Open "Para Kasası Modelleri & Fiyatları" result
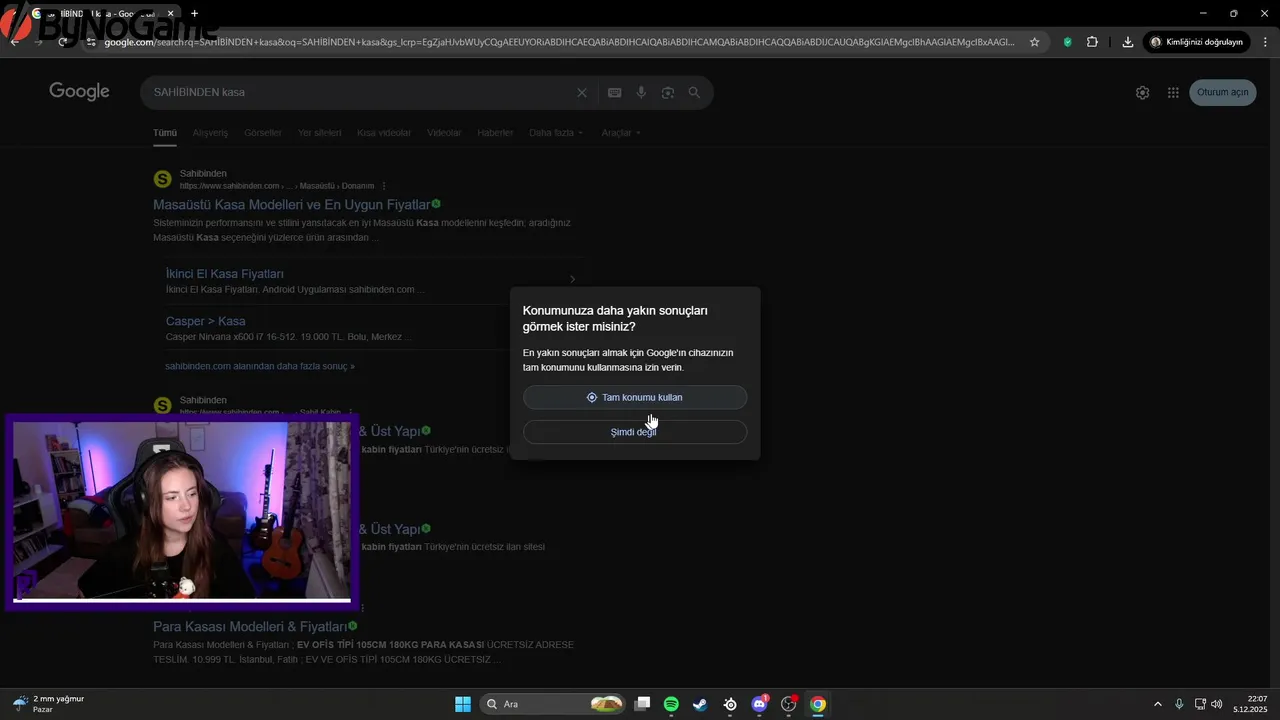 [x=250, y=627]
